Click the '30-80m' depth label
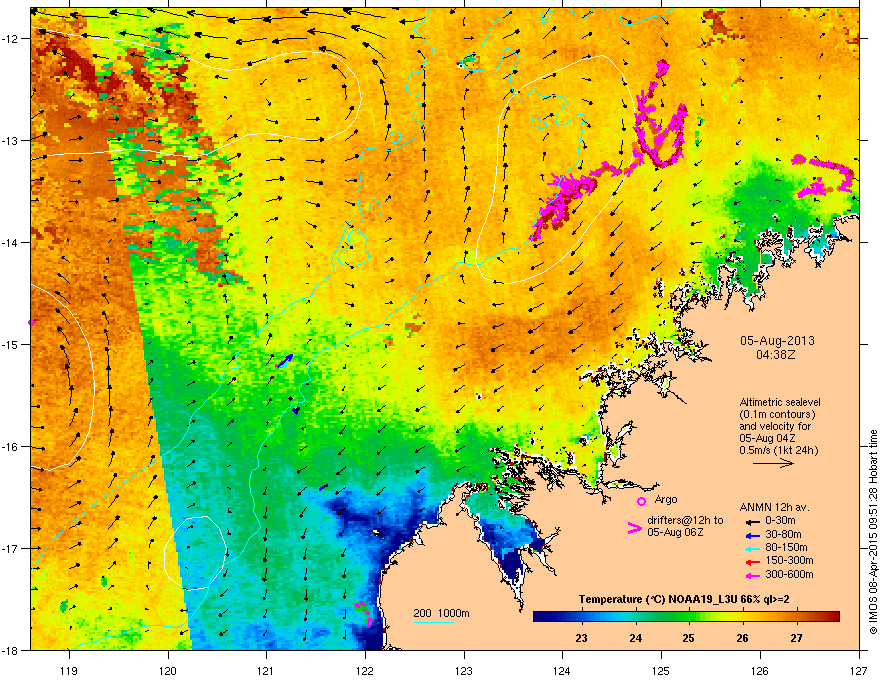 click(x=783, y=535)
